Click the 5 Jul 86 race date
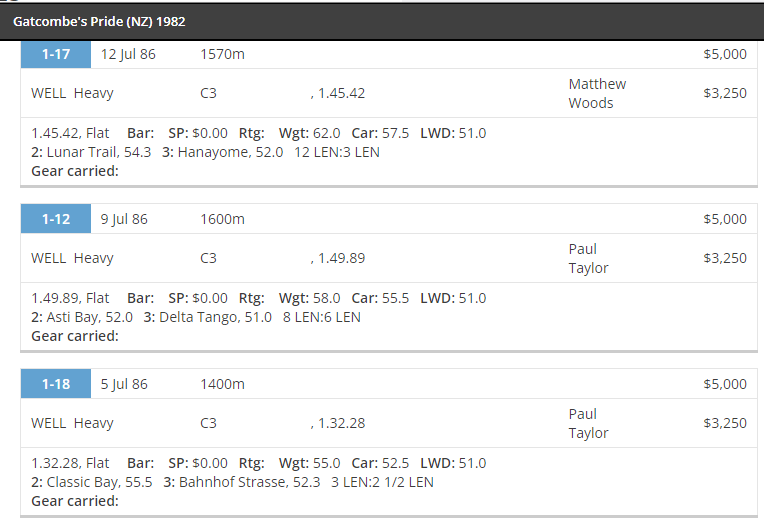 124,384
